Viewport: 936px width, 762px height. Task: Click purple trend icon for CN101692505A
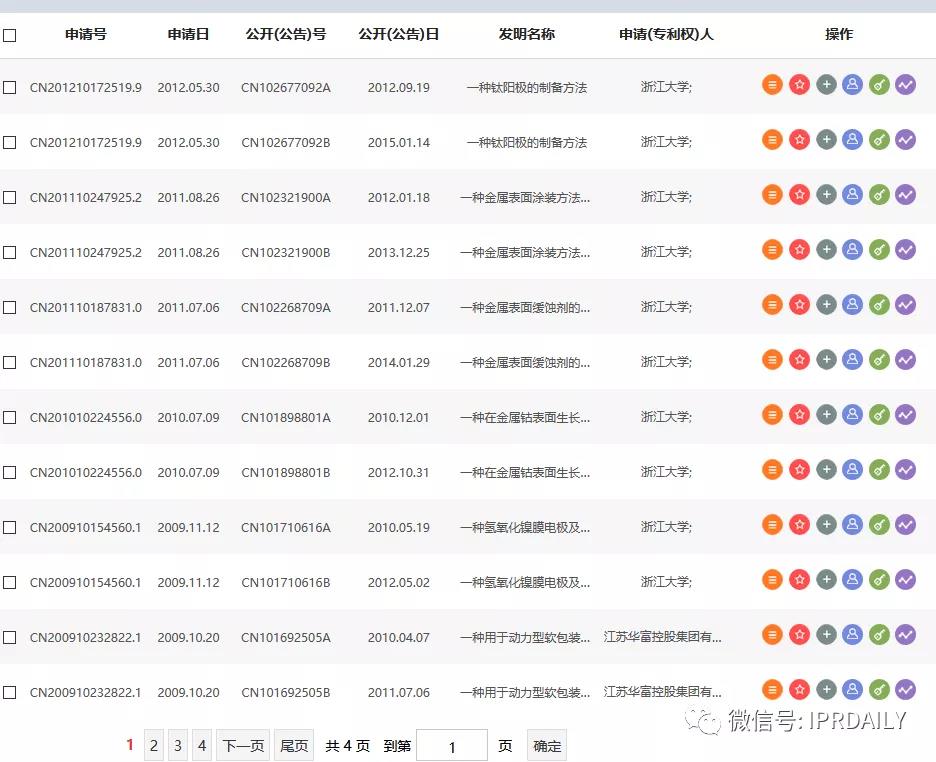(906, 634)
